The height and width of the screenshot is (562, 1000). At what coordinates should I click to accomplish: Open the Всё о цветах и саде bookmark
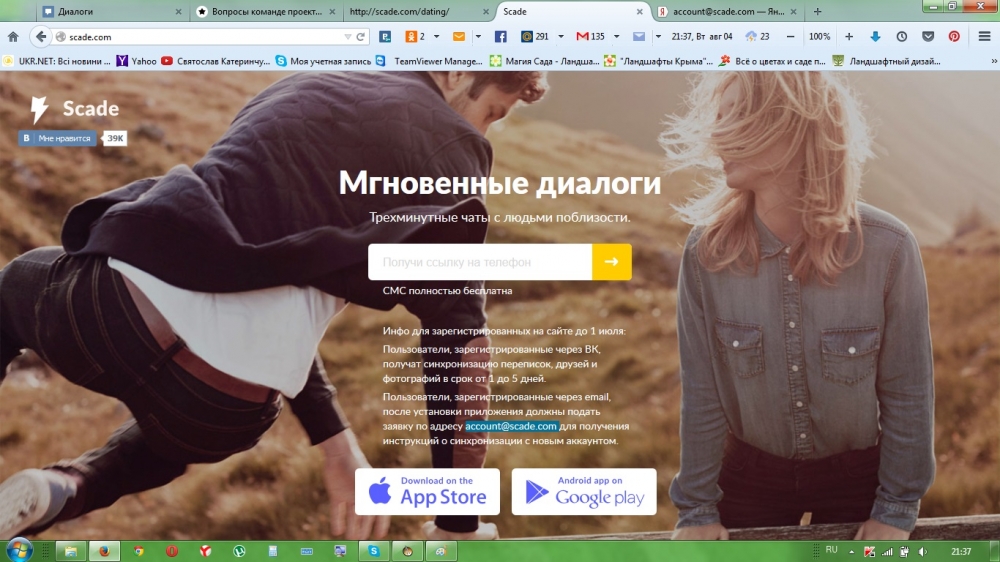coord(772,61)
